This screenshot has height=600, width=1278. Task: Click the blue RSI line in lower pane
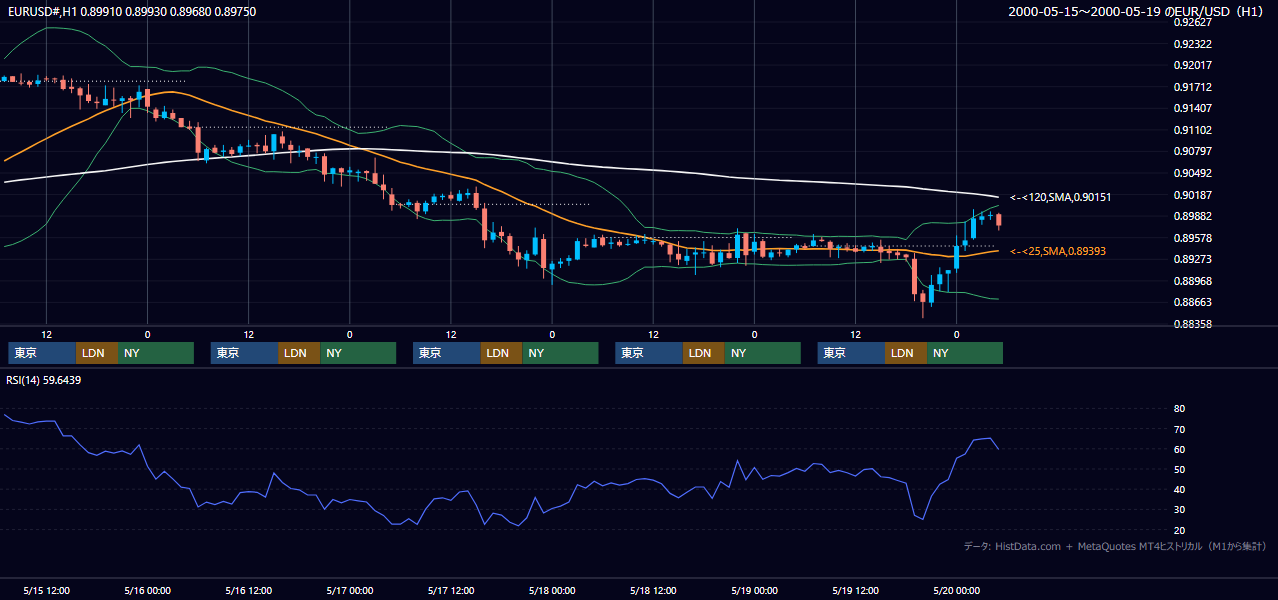(x=500, y=516)
